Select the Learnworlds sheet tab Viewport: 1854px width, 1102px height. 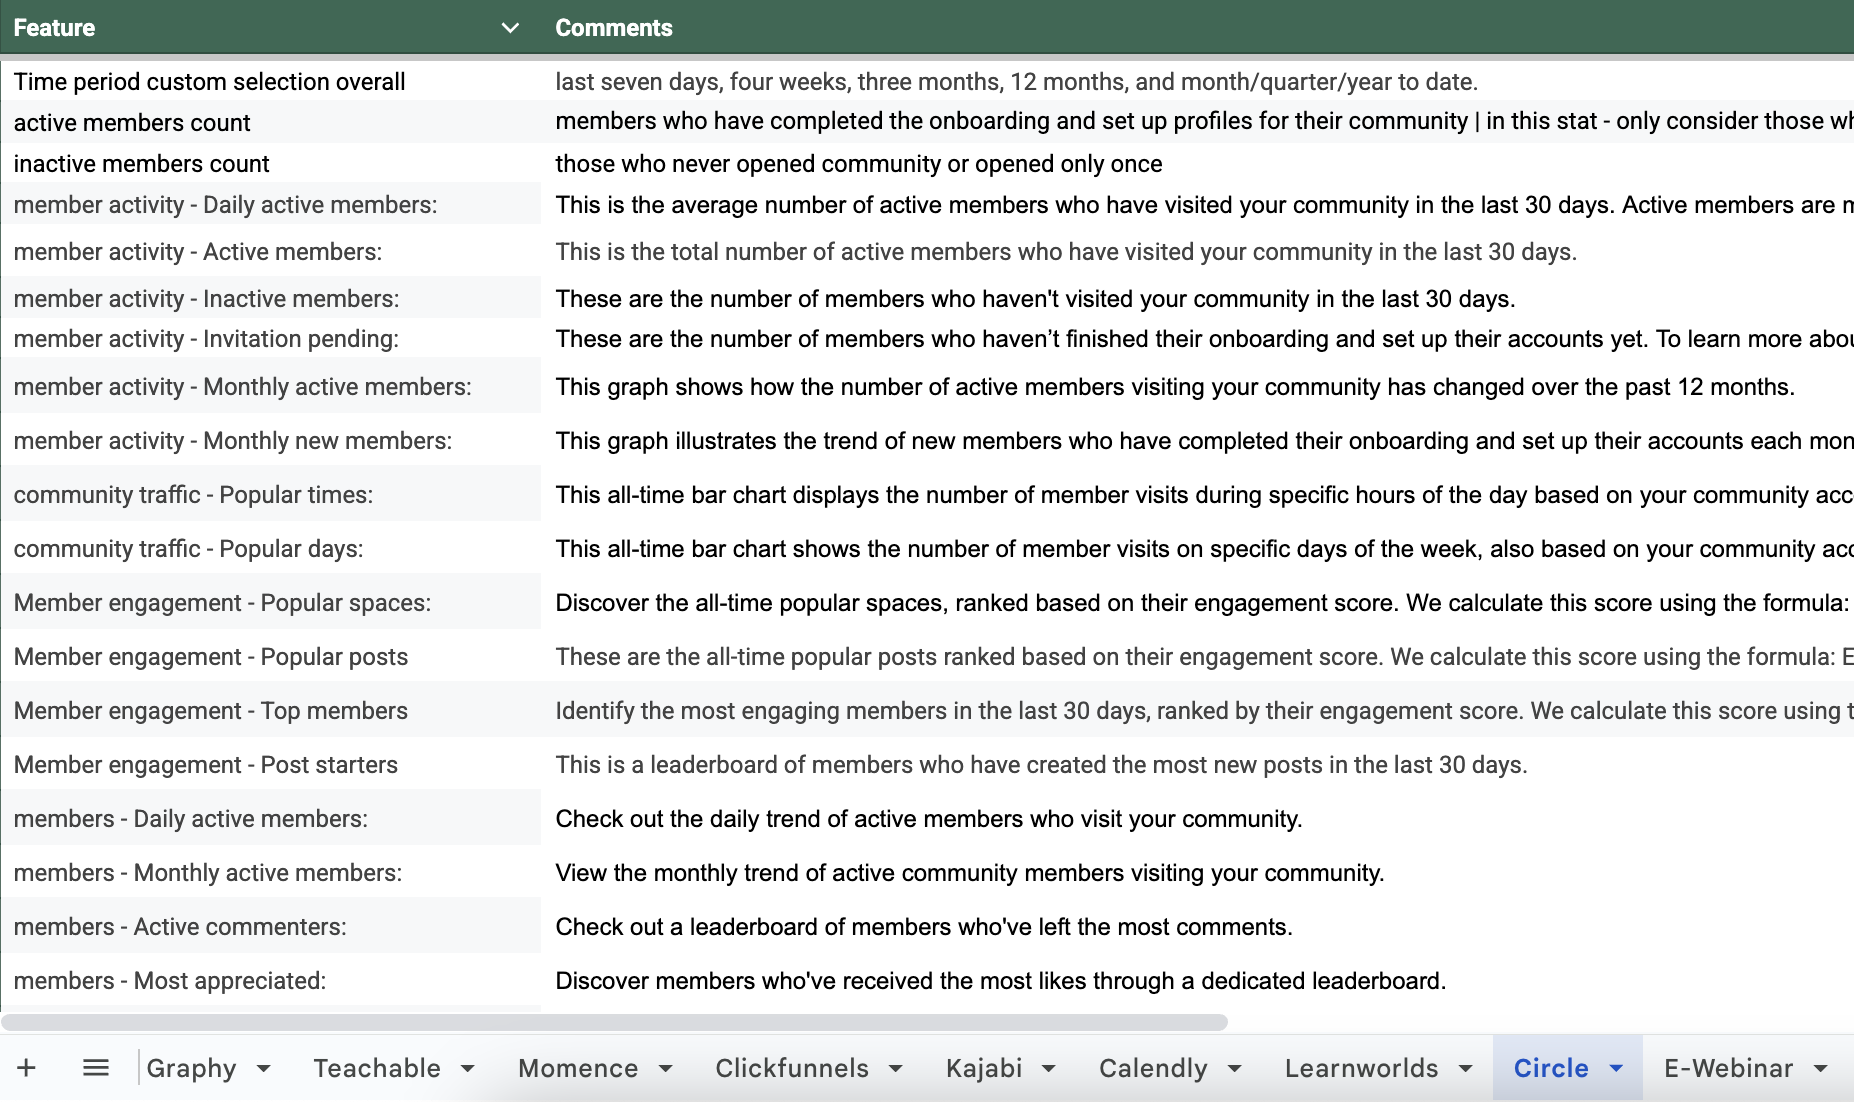point(1361,1068)
